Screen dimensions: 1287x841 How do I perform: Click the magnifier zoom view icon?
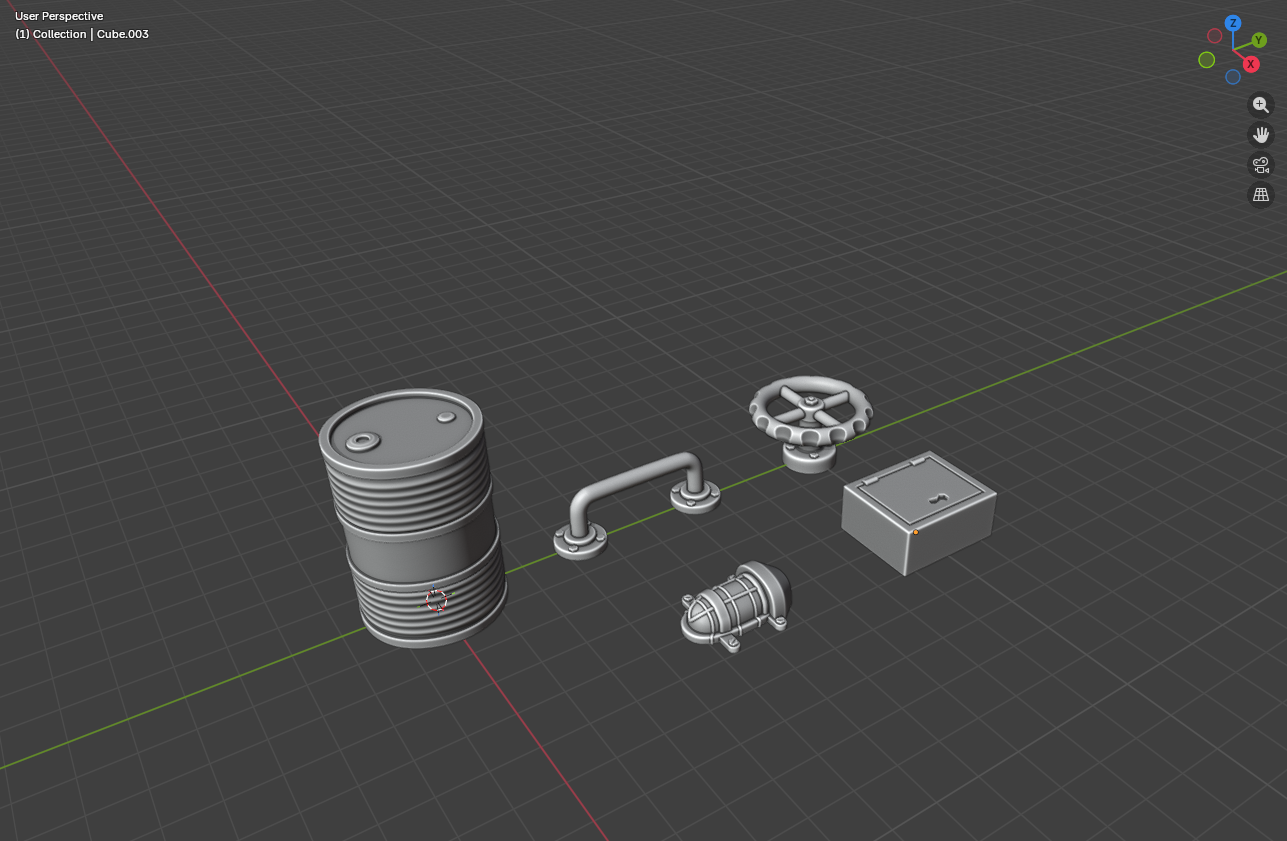1261,105
